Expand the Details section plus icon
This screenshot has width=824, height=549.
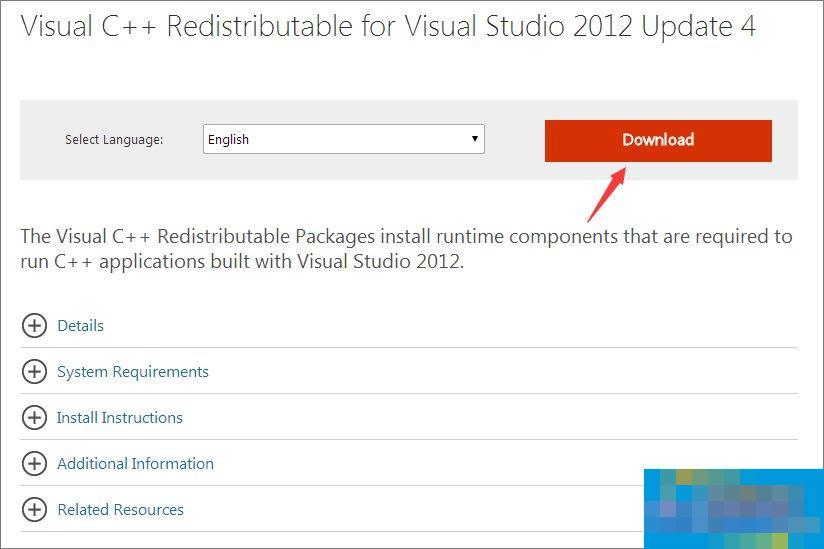34,326
